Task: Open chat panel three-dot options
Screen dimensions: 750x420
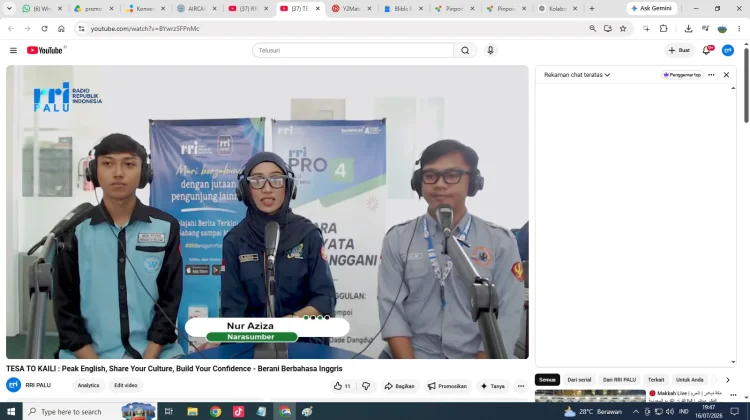Action: click(x=711, y=75)
